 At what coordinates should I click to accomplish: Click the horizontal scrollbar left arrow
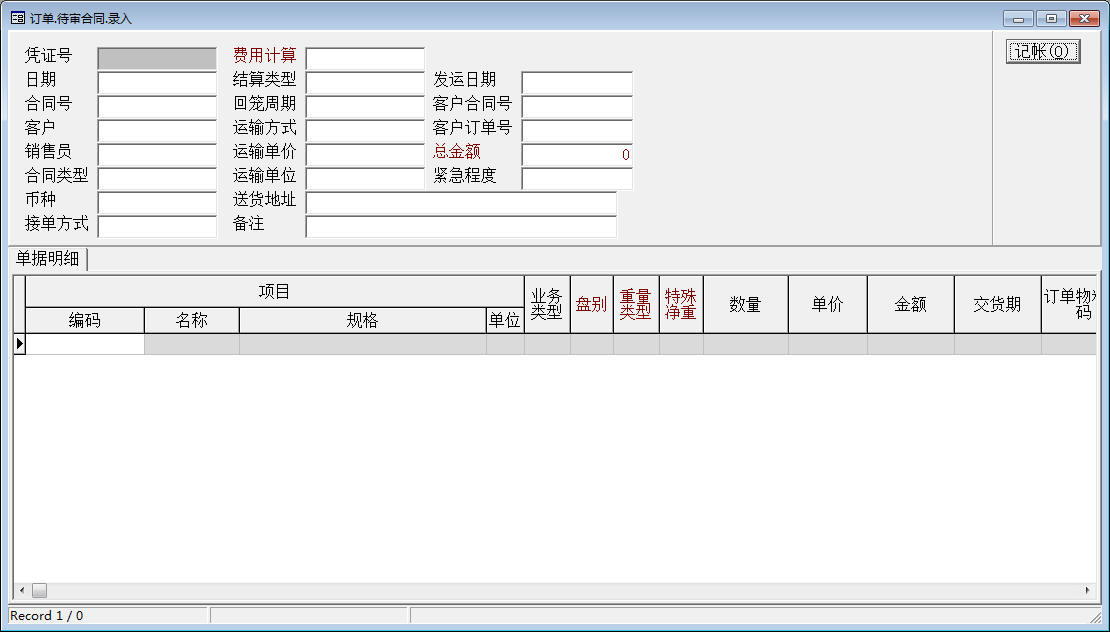tap(21, 591)
